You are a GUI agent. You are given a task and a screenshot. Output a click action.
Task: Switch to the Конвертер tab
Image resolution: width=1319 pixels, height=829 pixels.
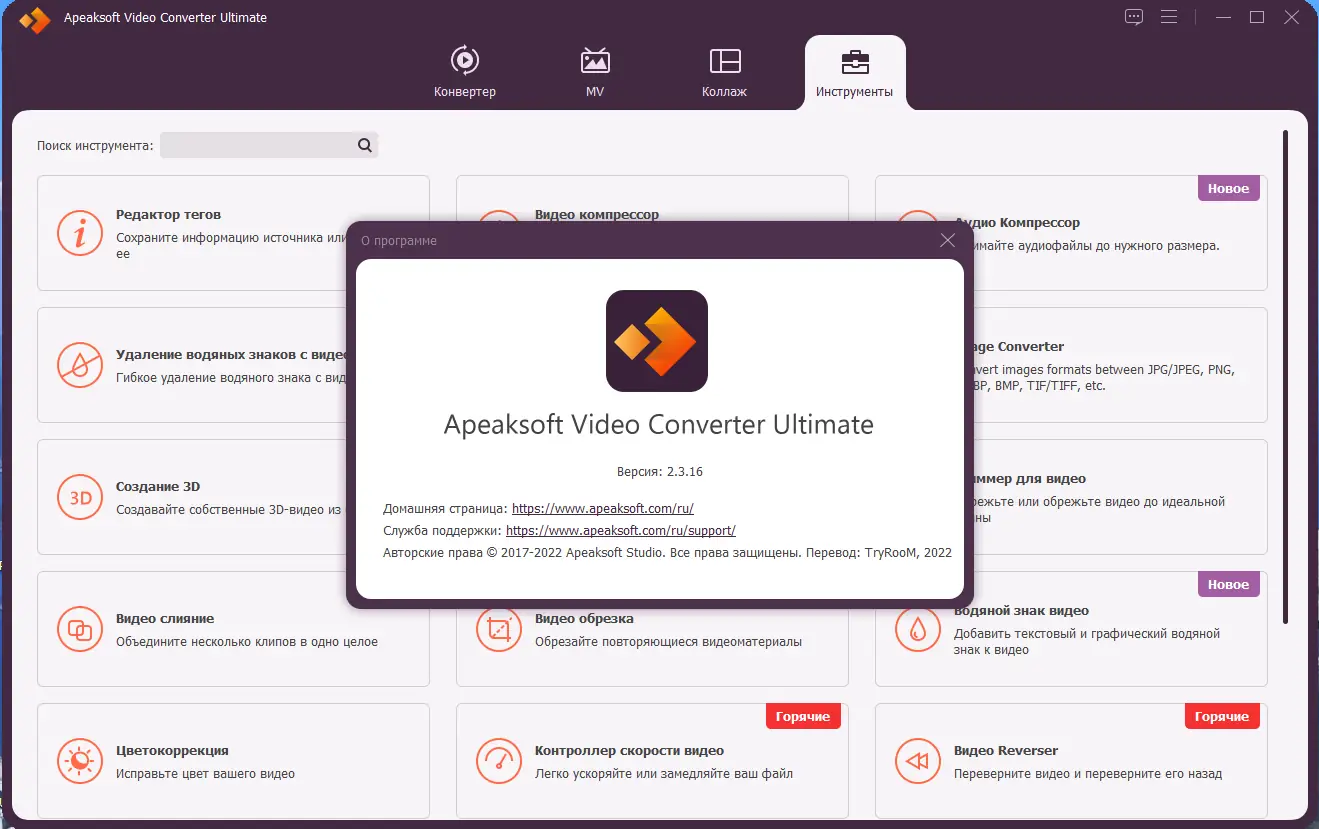(x=465, y=70)
